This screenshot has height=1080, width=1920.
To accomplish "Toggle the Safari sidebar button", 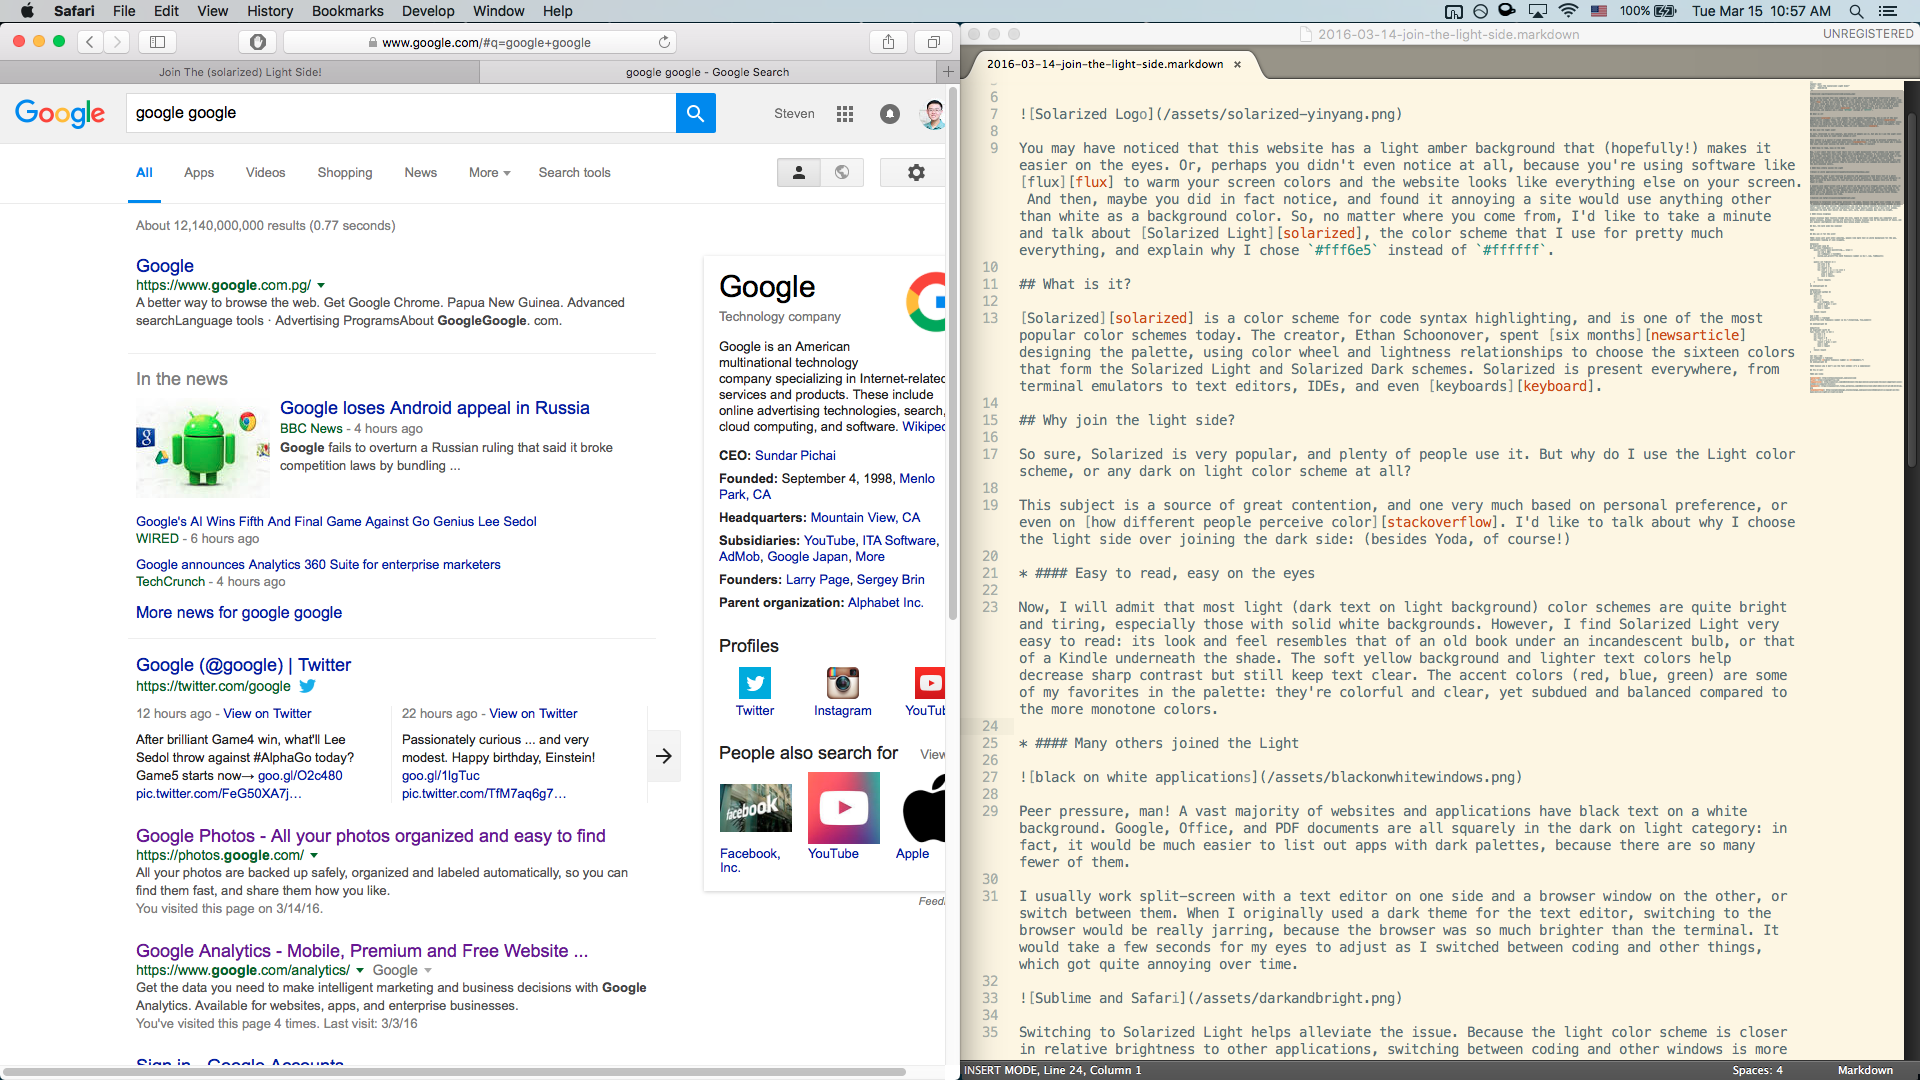I will click(x=157, y=42).
